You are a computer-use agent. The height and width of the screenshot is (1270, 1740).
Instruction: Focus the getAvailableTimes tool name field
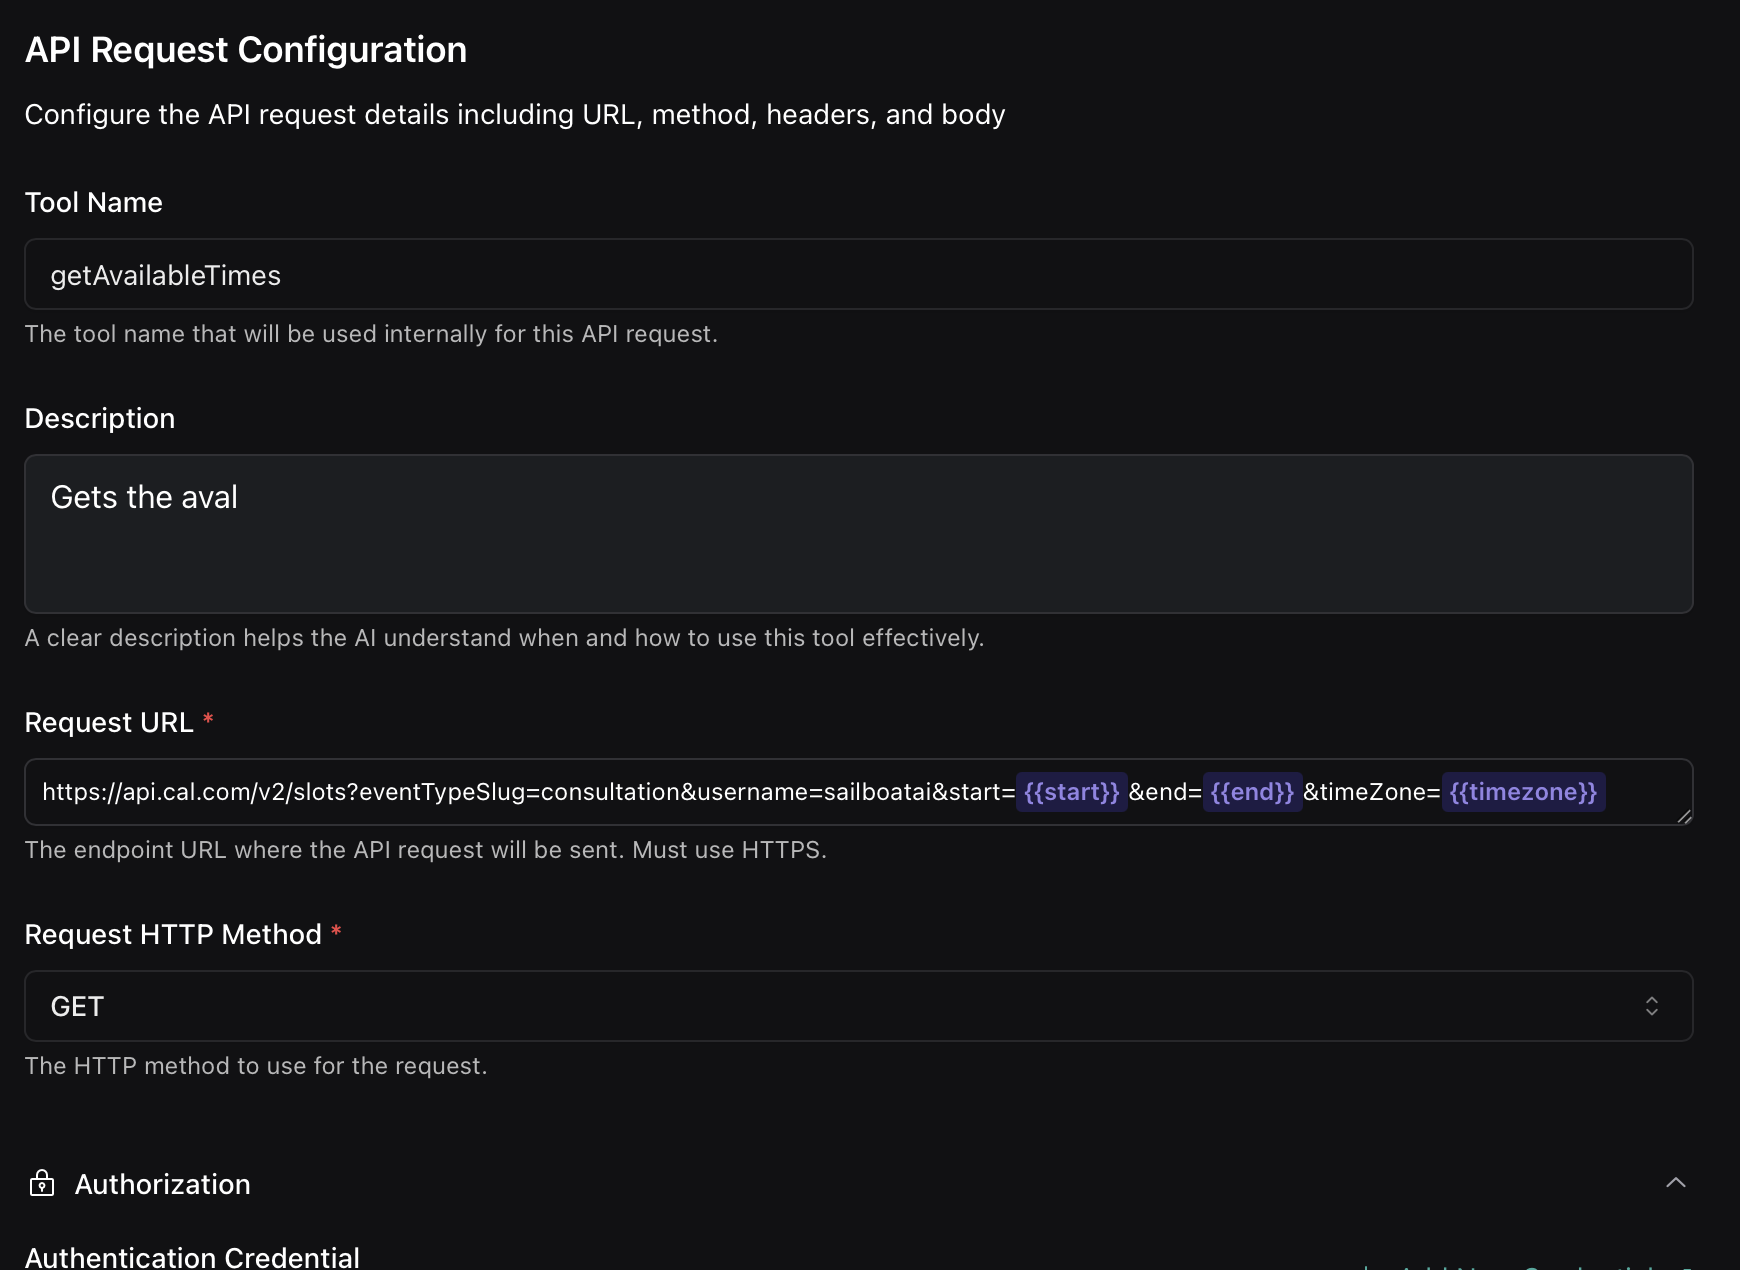(857, 275)
